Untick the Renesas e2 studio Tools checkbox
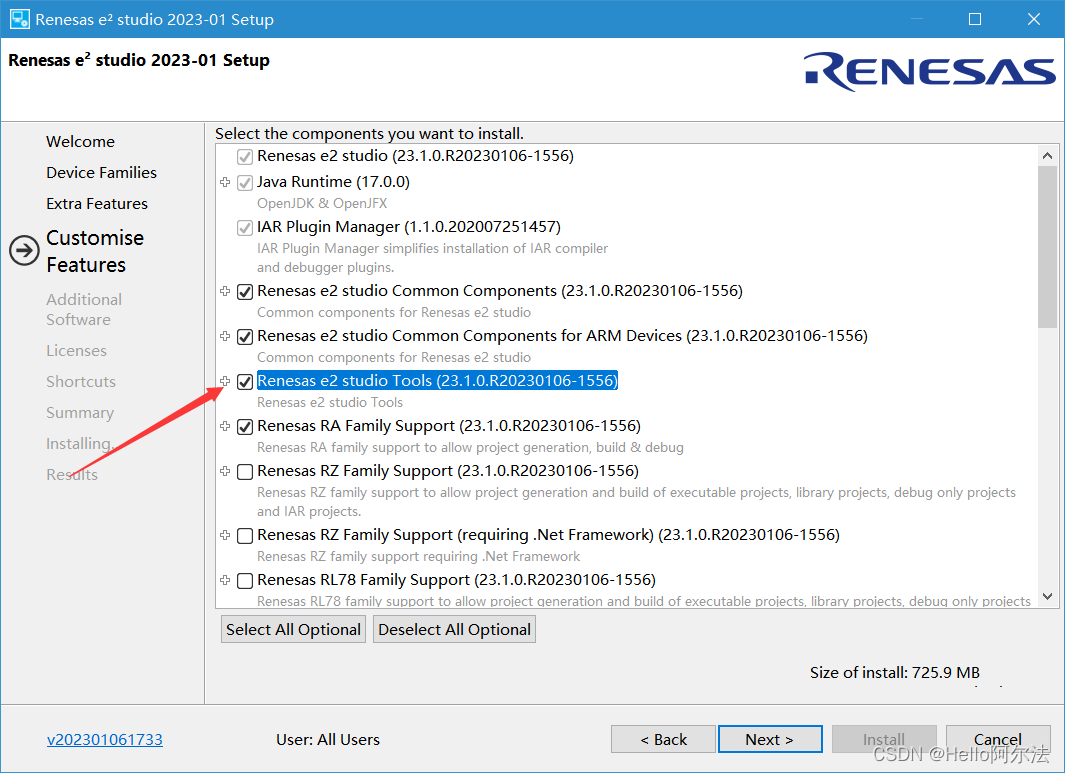Screen dimensions: 1065x773 (245, 382)
